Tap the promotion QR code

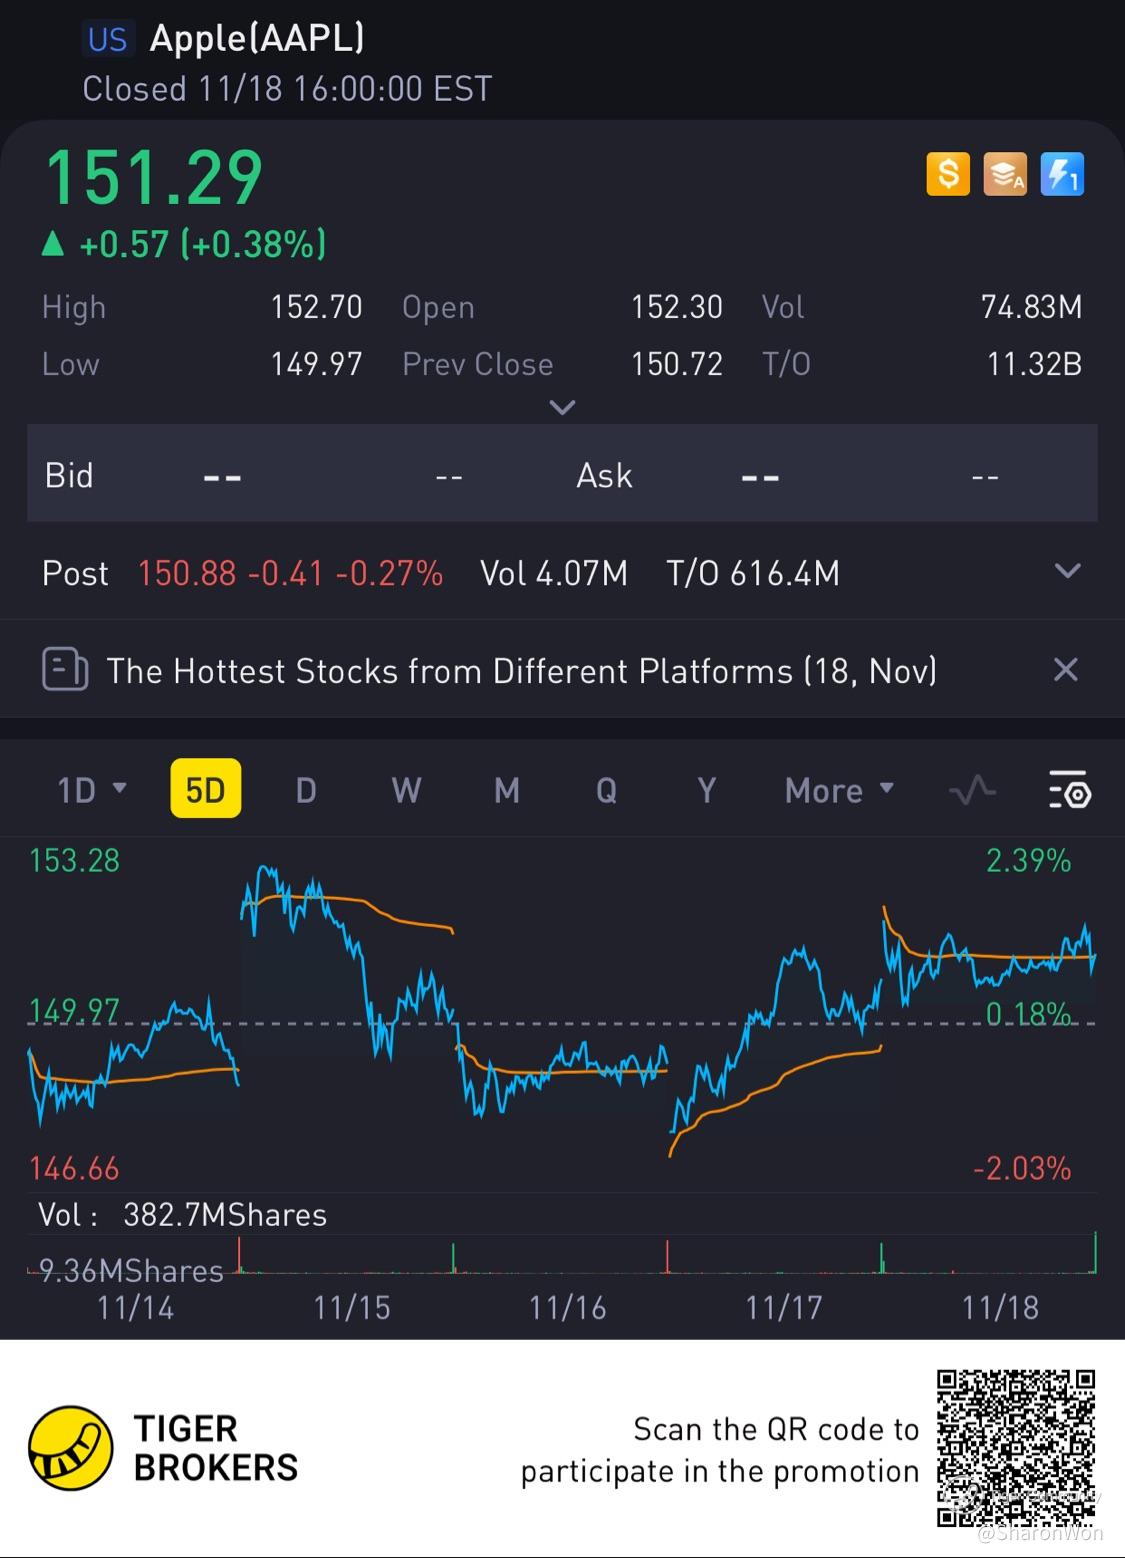1016,1448
